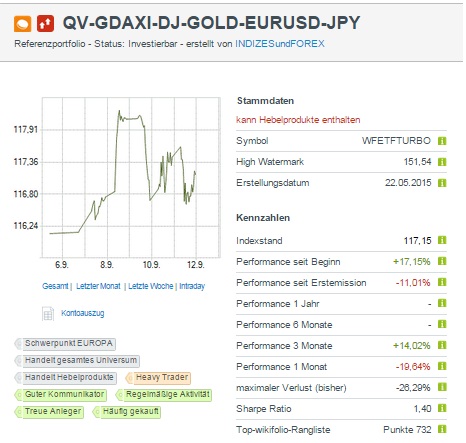Viewport: 466px width, 443px height.
Task: Select the Regelmäßige Aktivität tag
Action: pos(164,395)
